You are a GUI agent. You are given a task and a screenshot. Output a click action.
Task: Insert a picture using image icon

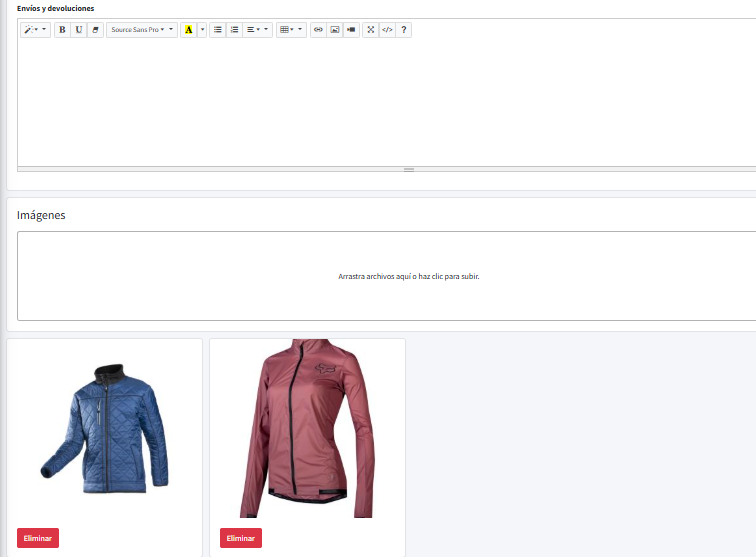pos(335,30)
